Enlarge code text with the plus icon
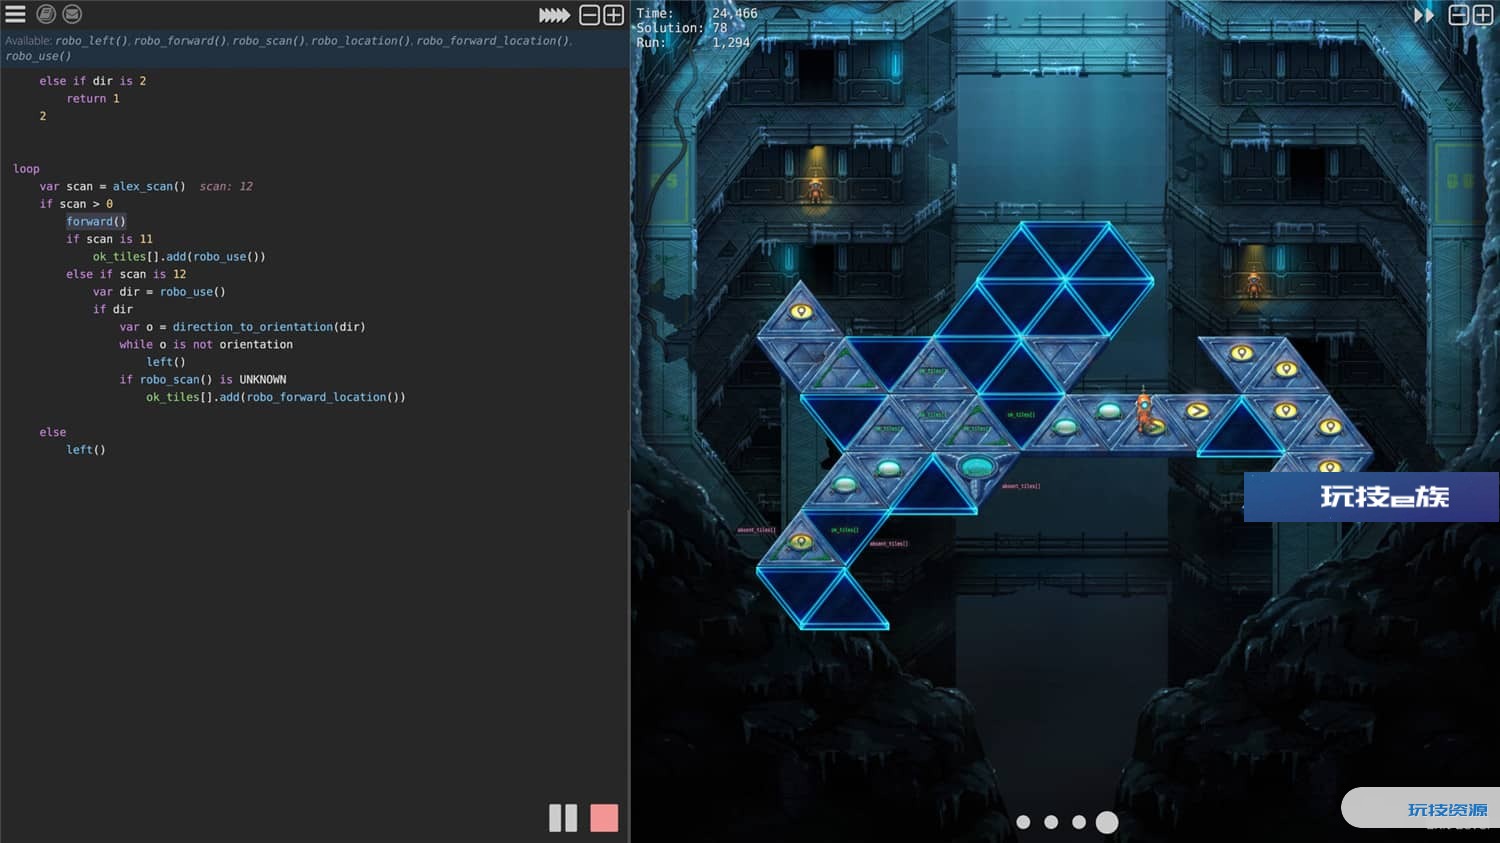Viewport: 1500px width, 843px height. click(614, 15)
